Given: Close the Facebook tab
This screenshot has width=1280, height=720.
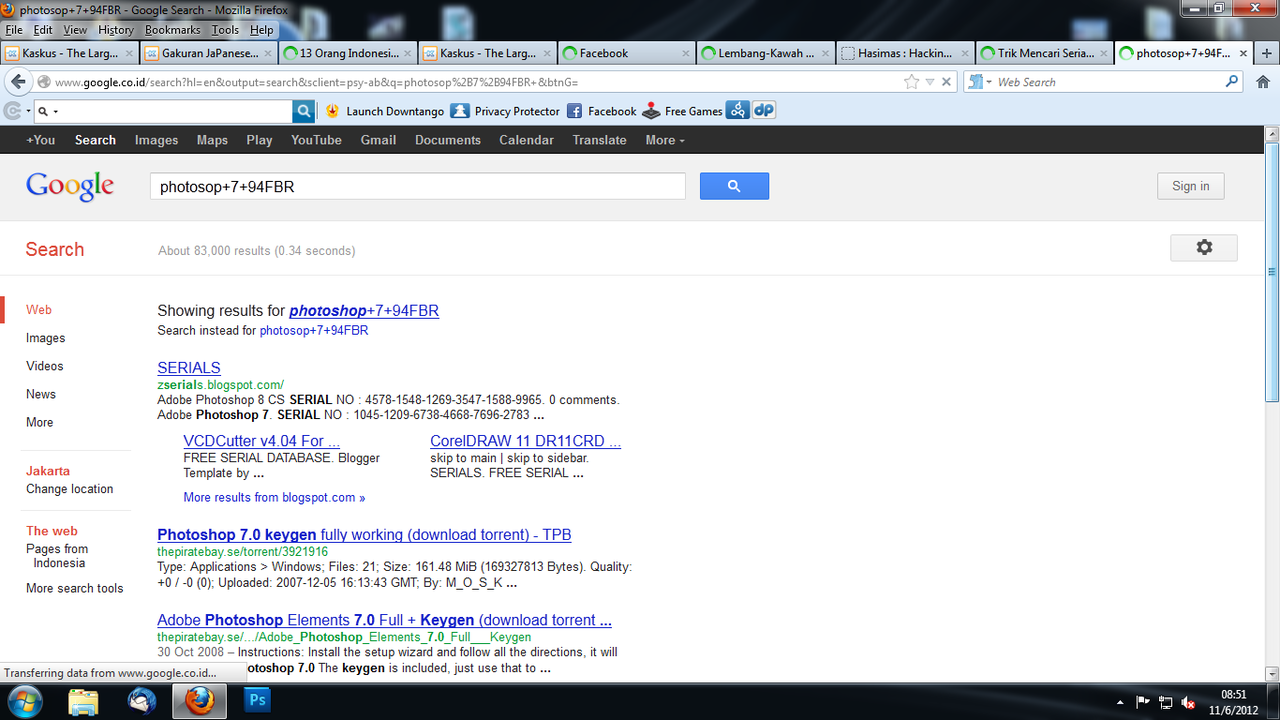Looking at the screenshot, I should [x=685, y=53].
